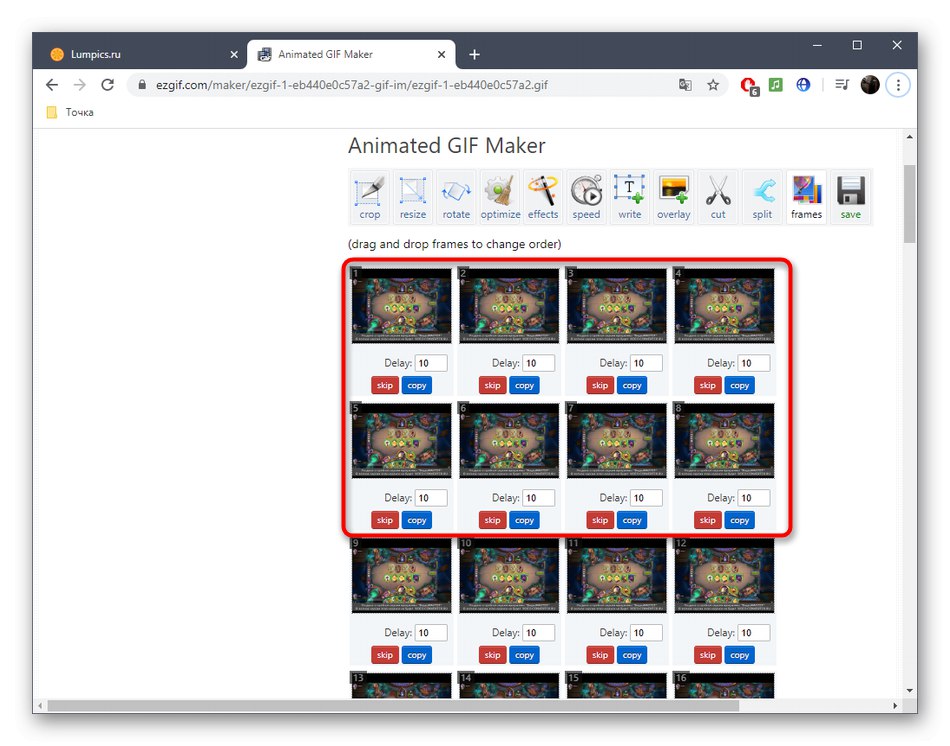Open the optimize tool
The height and width of the screenshot is (746, 950).
pos(500,197)
